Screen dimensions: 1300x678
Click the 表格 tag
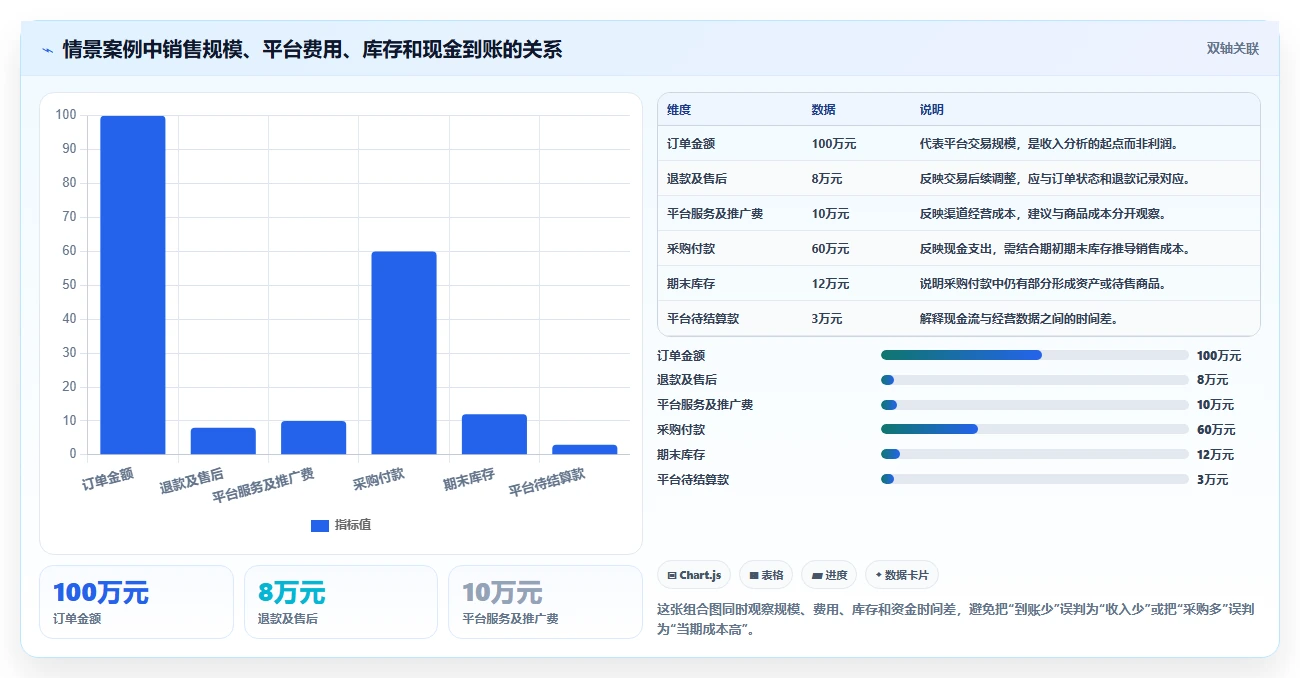click(x=766, y=575)
